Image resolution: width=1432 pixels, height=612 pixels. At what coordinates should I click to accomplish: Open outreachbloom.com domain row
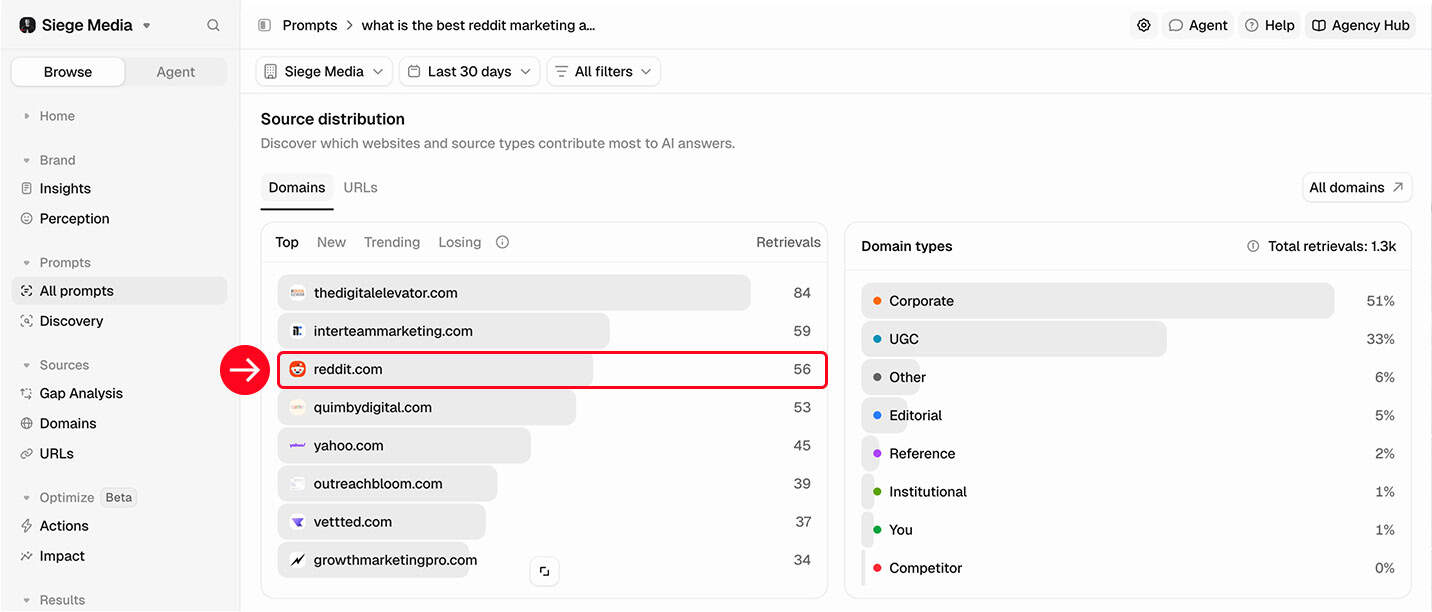(544, 483)
